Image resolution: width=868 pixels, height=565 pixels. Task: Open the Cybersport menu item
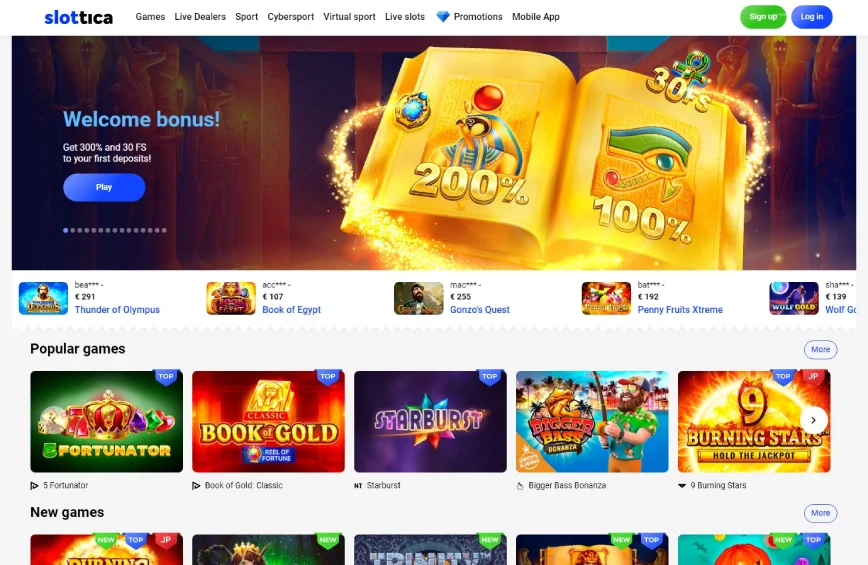tap(291, 17)
